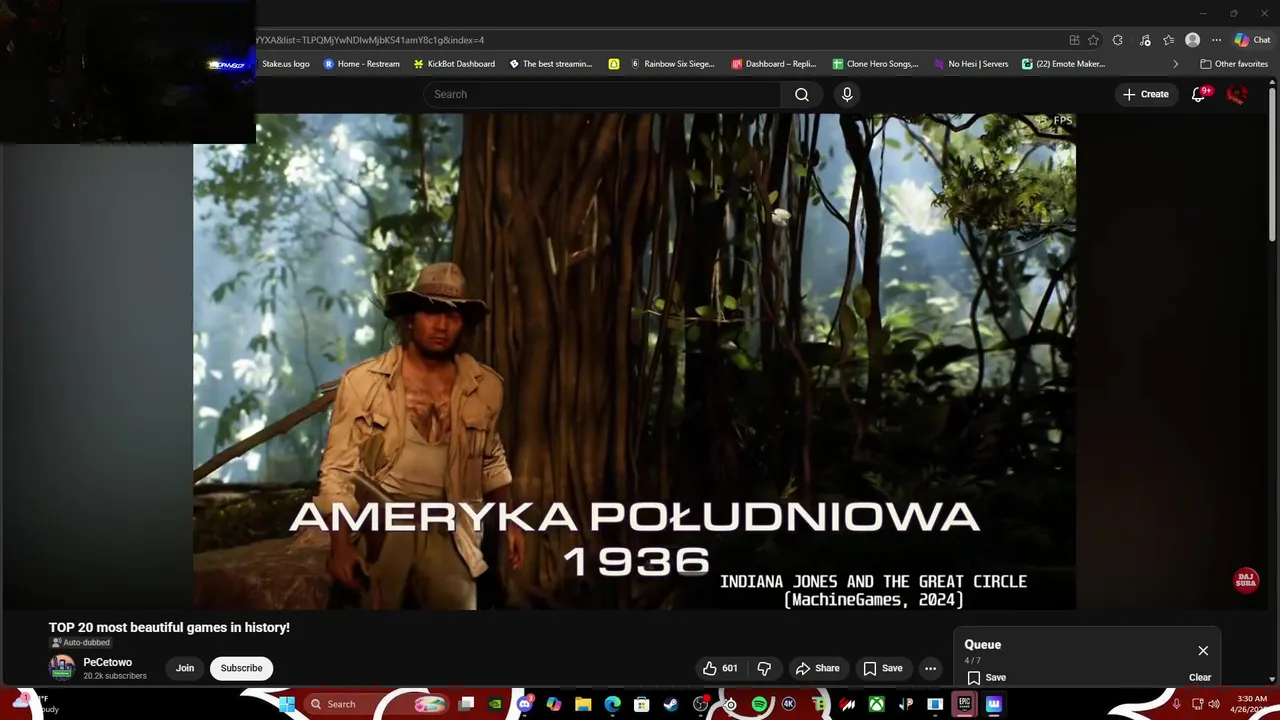1280x720 pixels.
Task: Open the (22) Emote Maker bookmark
Action: (x=1063, y=64)
